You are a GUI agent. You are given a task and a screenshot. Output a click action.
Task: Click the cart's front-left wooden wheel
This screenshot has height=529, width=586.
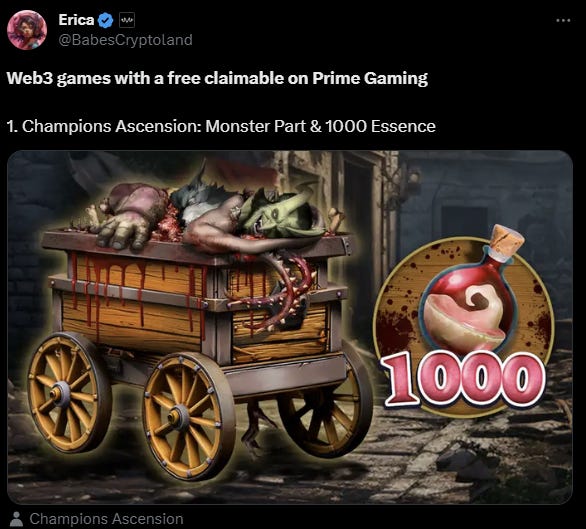[70, 392]
